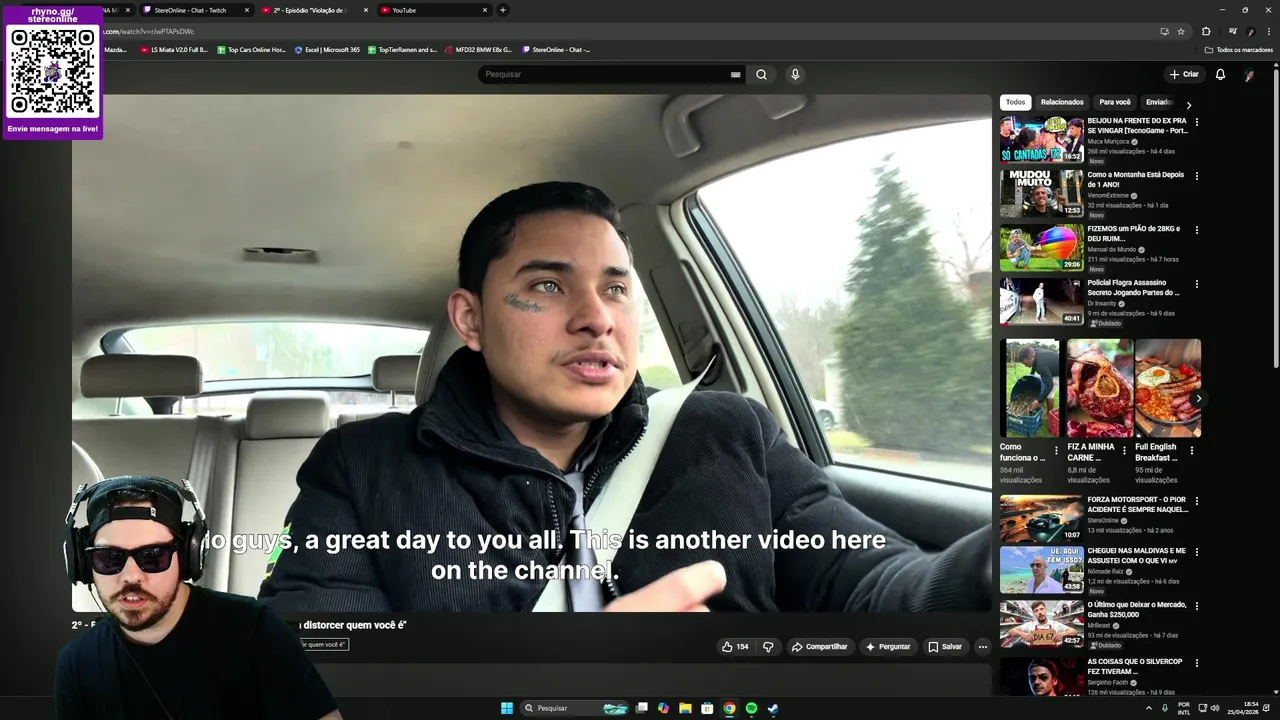Open options menu for Como a Montanha Está video

pos(1196,176)
